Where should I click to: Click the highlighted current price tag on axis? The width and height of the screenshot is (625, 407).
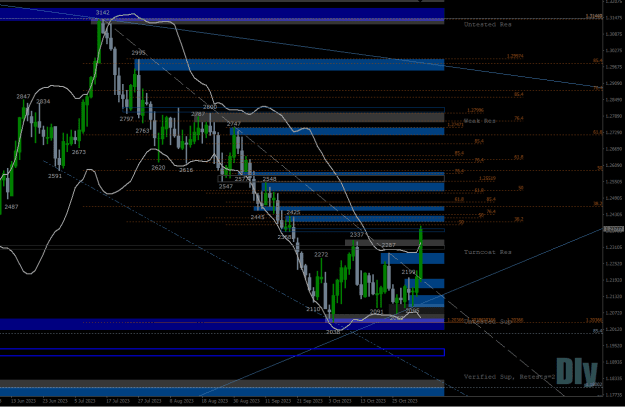[614, 229]
